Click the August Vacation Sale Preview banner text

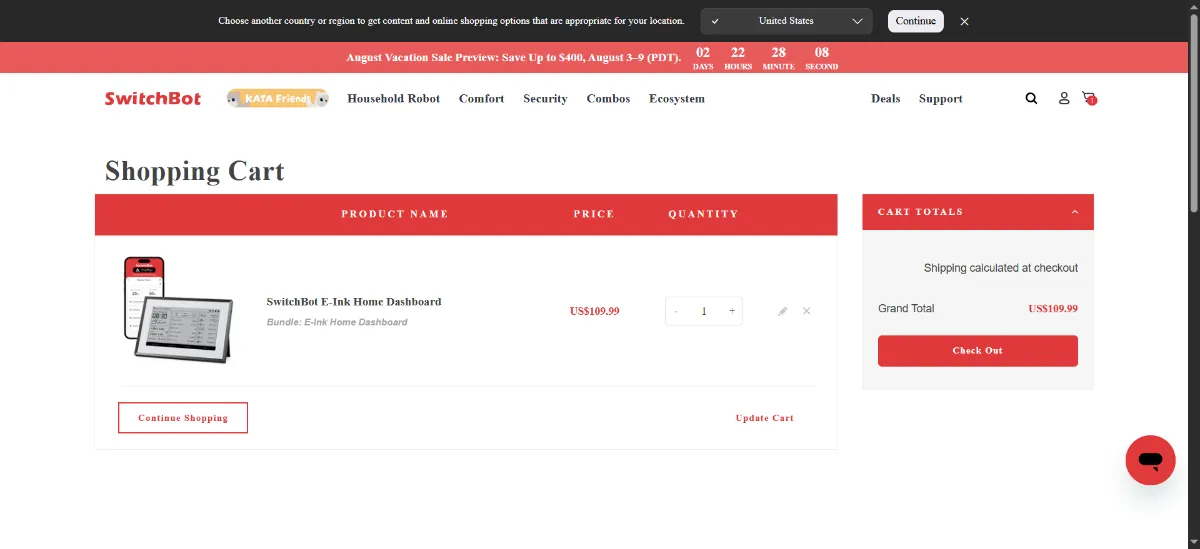coord(514,57)
